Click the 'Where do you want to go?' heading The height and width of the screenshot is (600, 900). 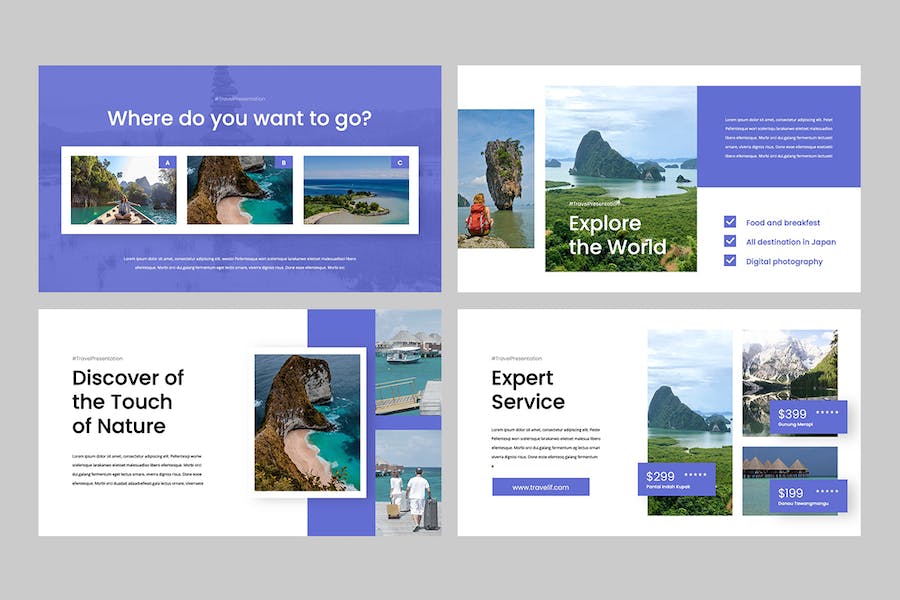point(239,118)
